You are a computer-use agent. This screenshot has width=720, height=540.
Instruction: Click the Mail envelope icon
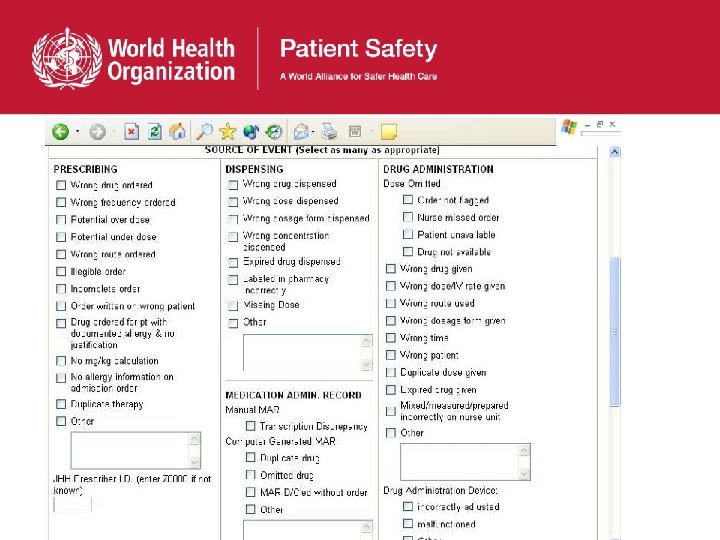point(301,132)
